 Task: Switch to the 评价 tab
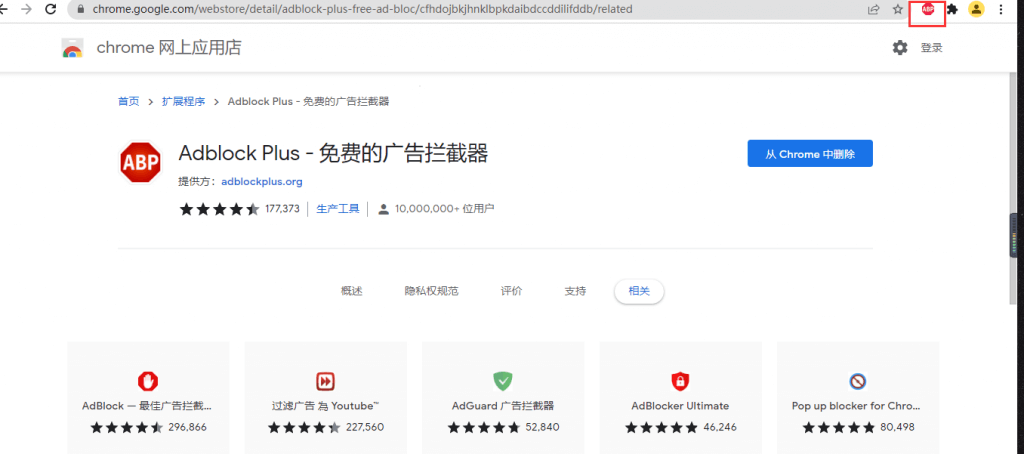point(511,291)
